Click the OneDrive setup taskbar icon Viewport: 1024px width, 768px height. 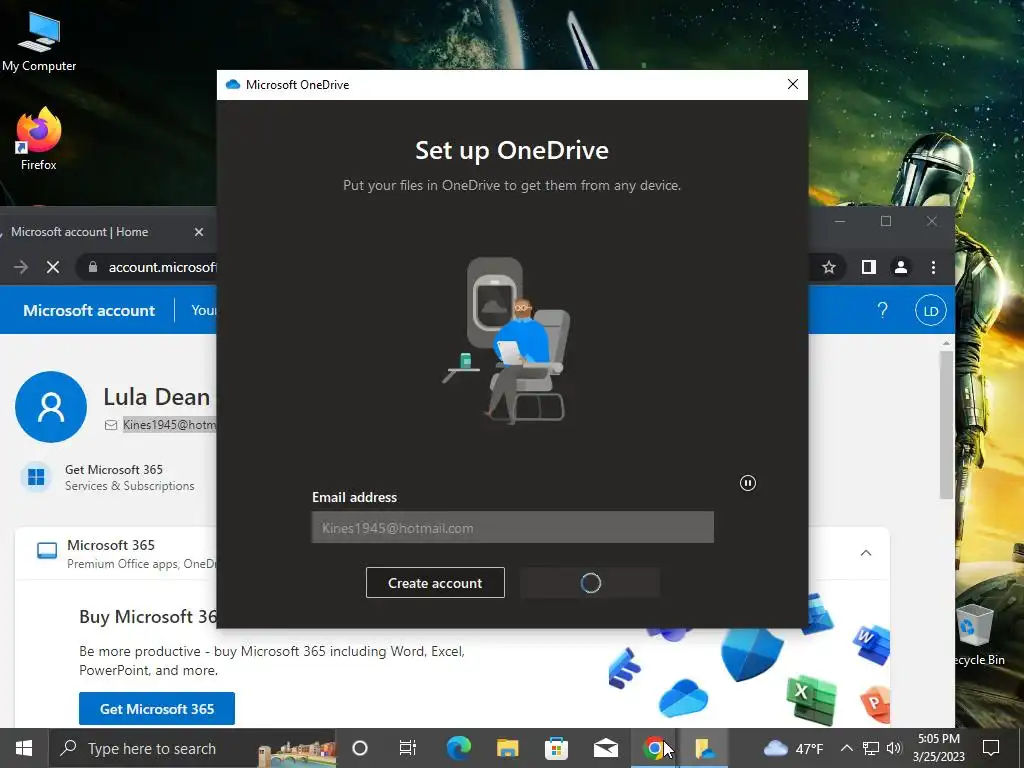[x=704, y=748]
